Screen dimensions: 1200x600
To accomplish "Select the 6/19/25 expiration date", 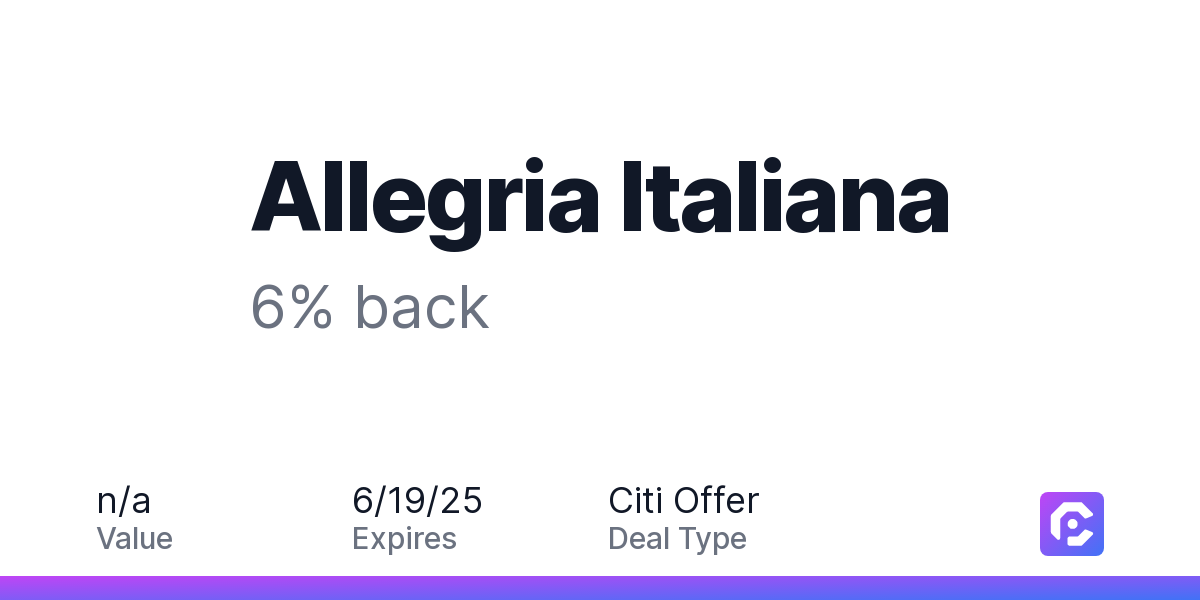I will [417, 500].
